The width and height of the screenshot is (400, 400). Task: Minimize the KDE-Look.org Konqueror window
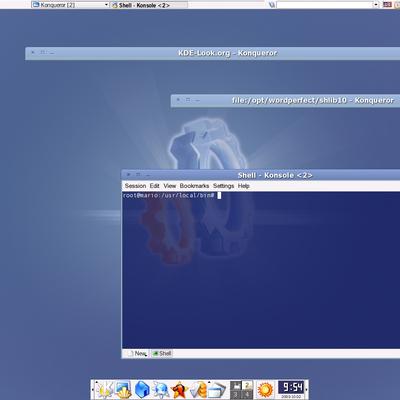(52, 53)
